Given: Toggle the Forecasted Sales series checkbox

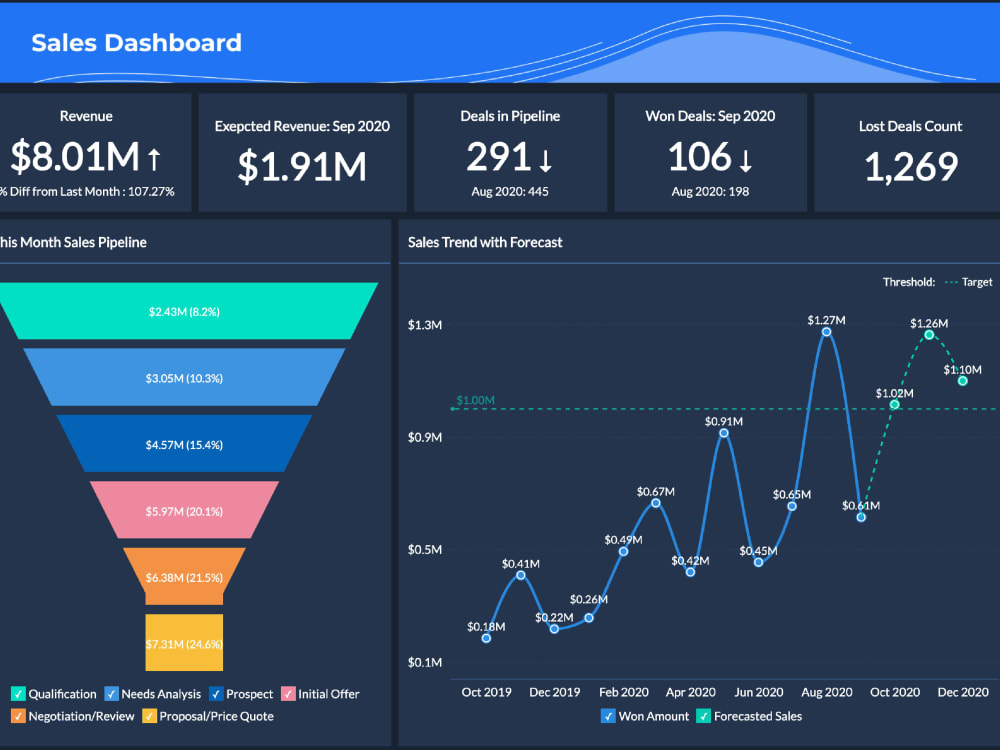Looking at the screenshot, I should [703, 716].
